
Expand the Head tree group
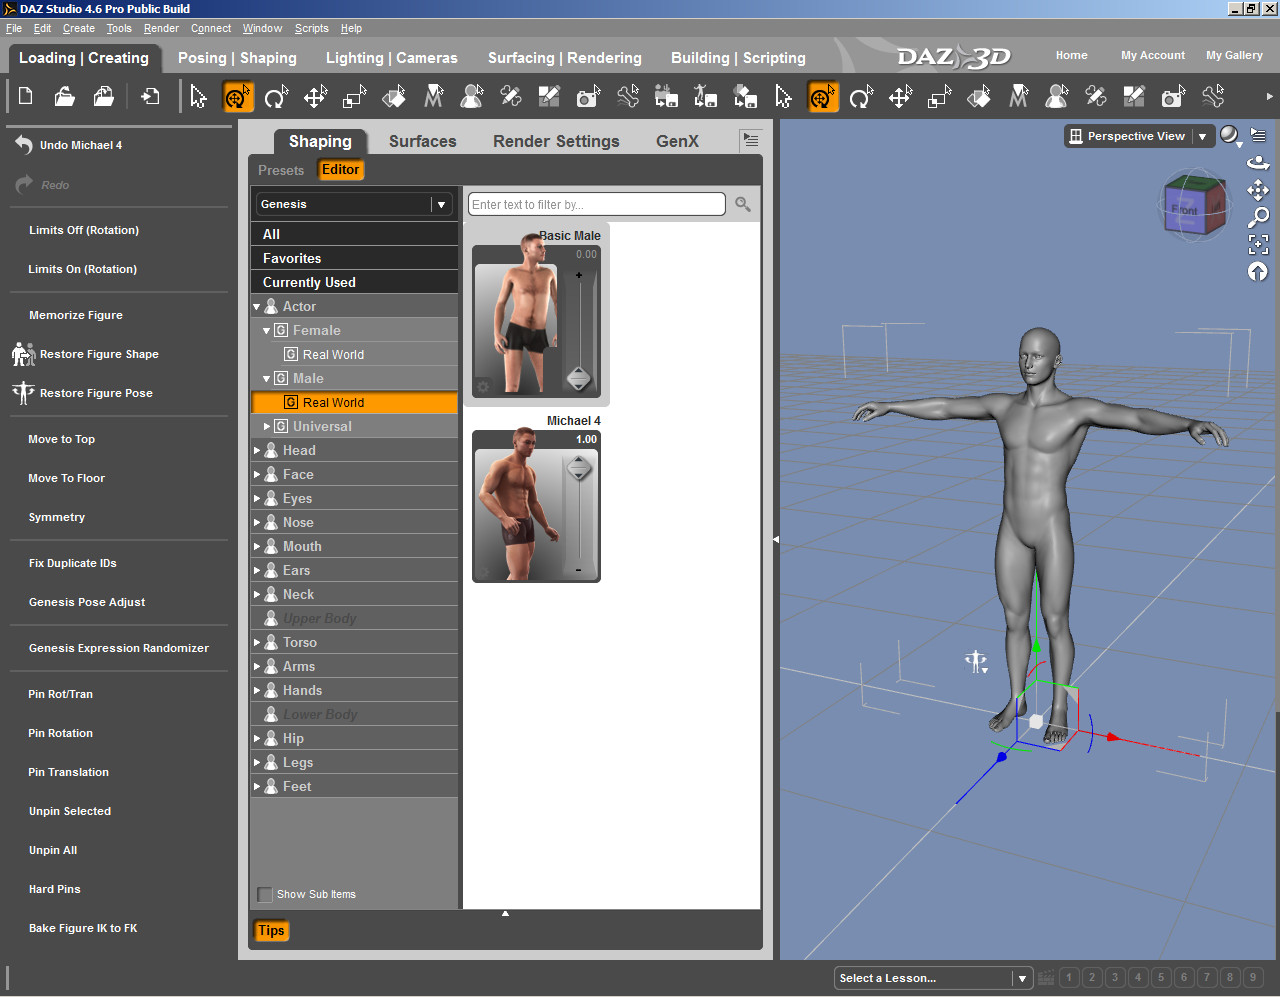coord(257,450)
